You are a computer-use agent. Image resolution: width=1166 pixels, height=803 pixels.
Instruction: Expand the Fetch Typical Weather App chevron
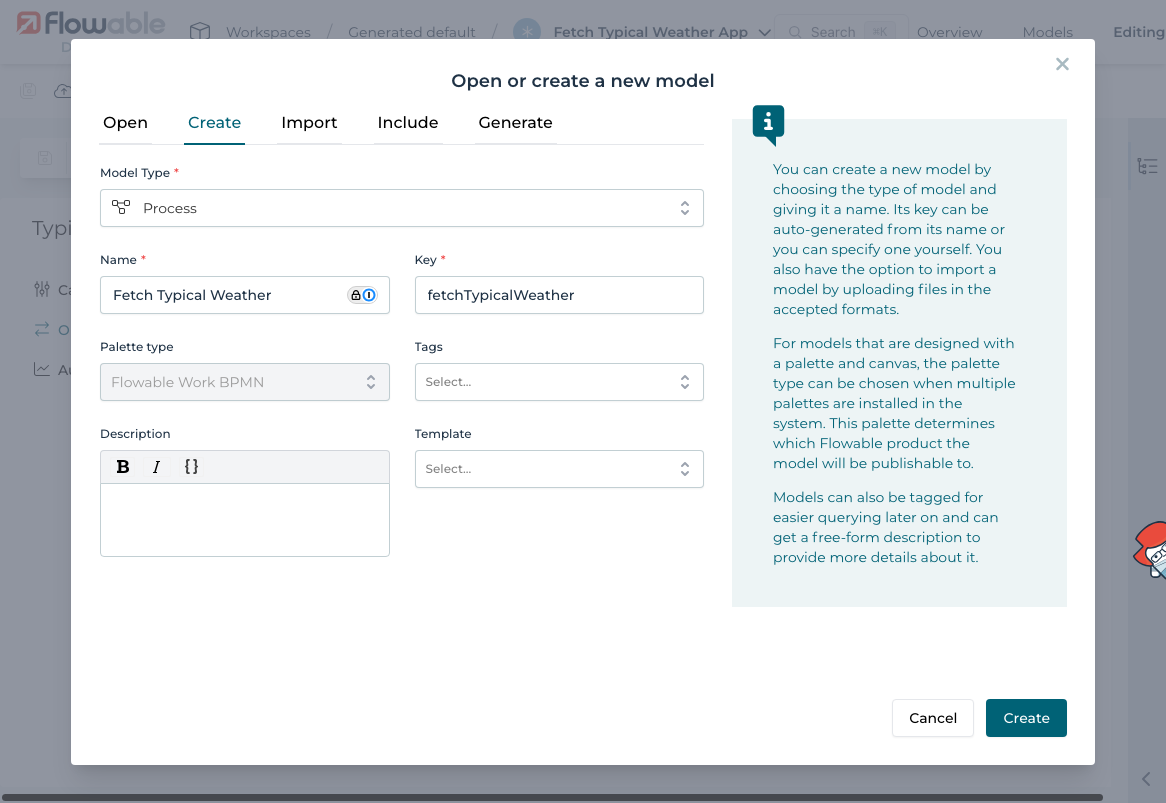766,31
